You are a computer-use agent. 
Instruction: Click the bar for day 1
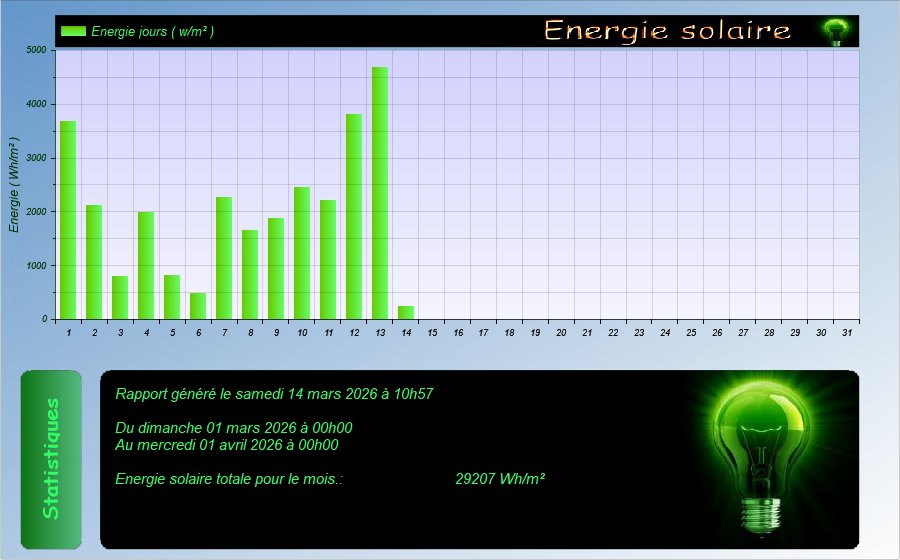(68, 220)
